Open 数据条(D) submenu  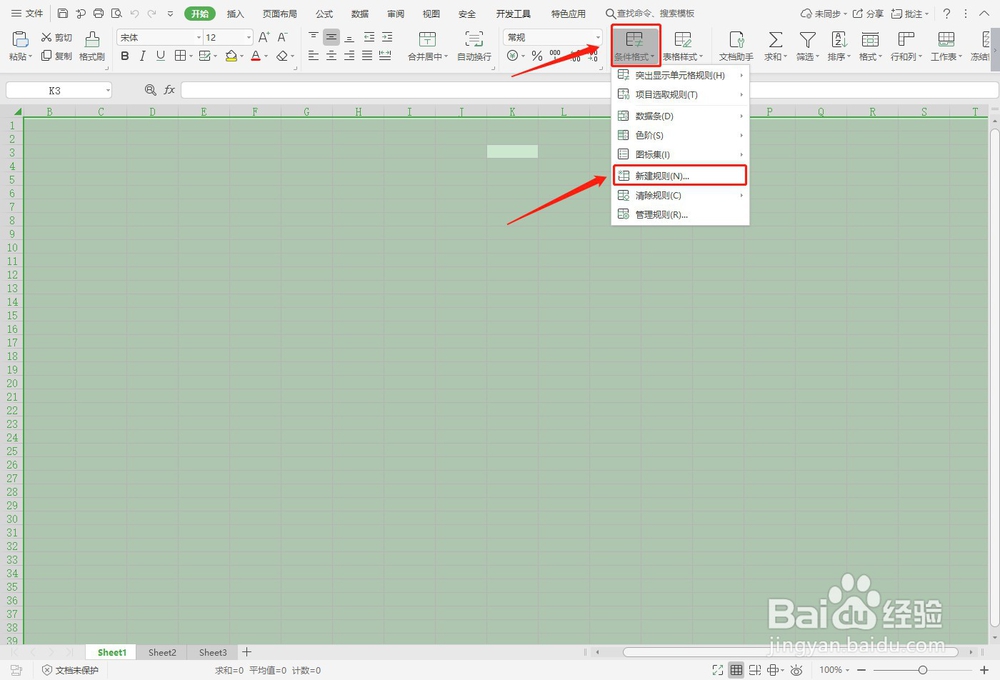(x=680, y=116)
